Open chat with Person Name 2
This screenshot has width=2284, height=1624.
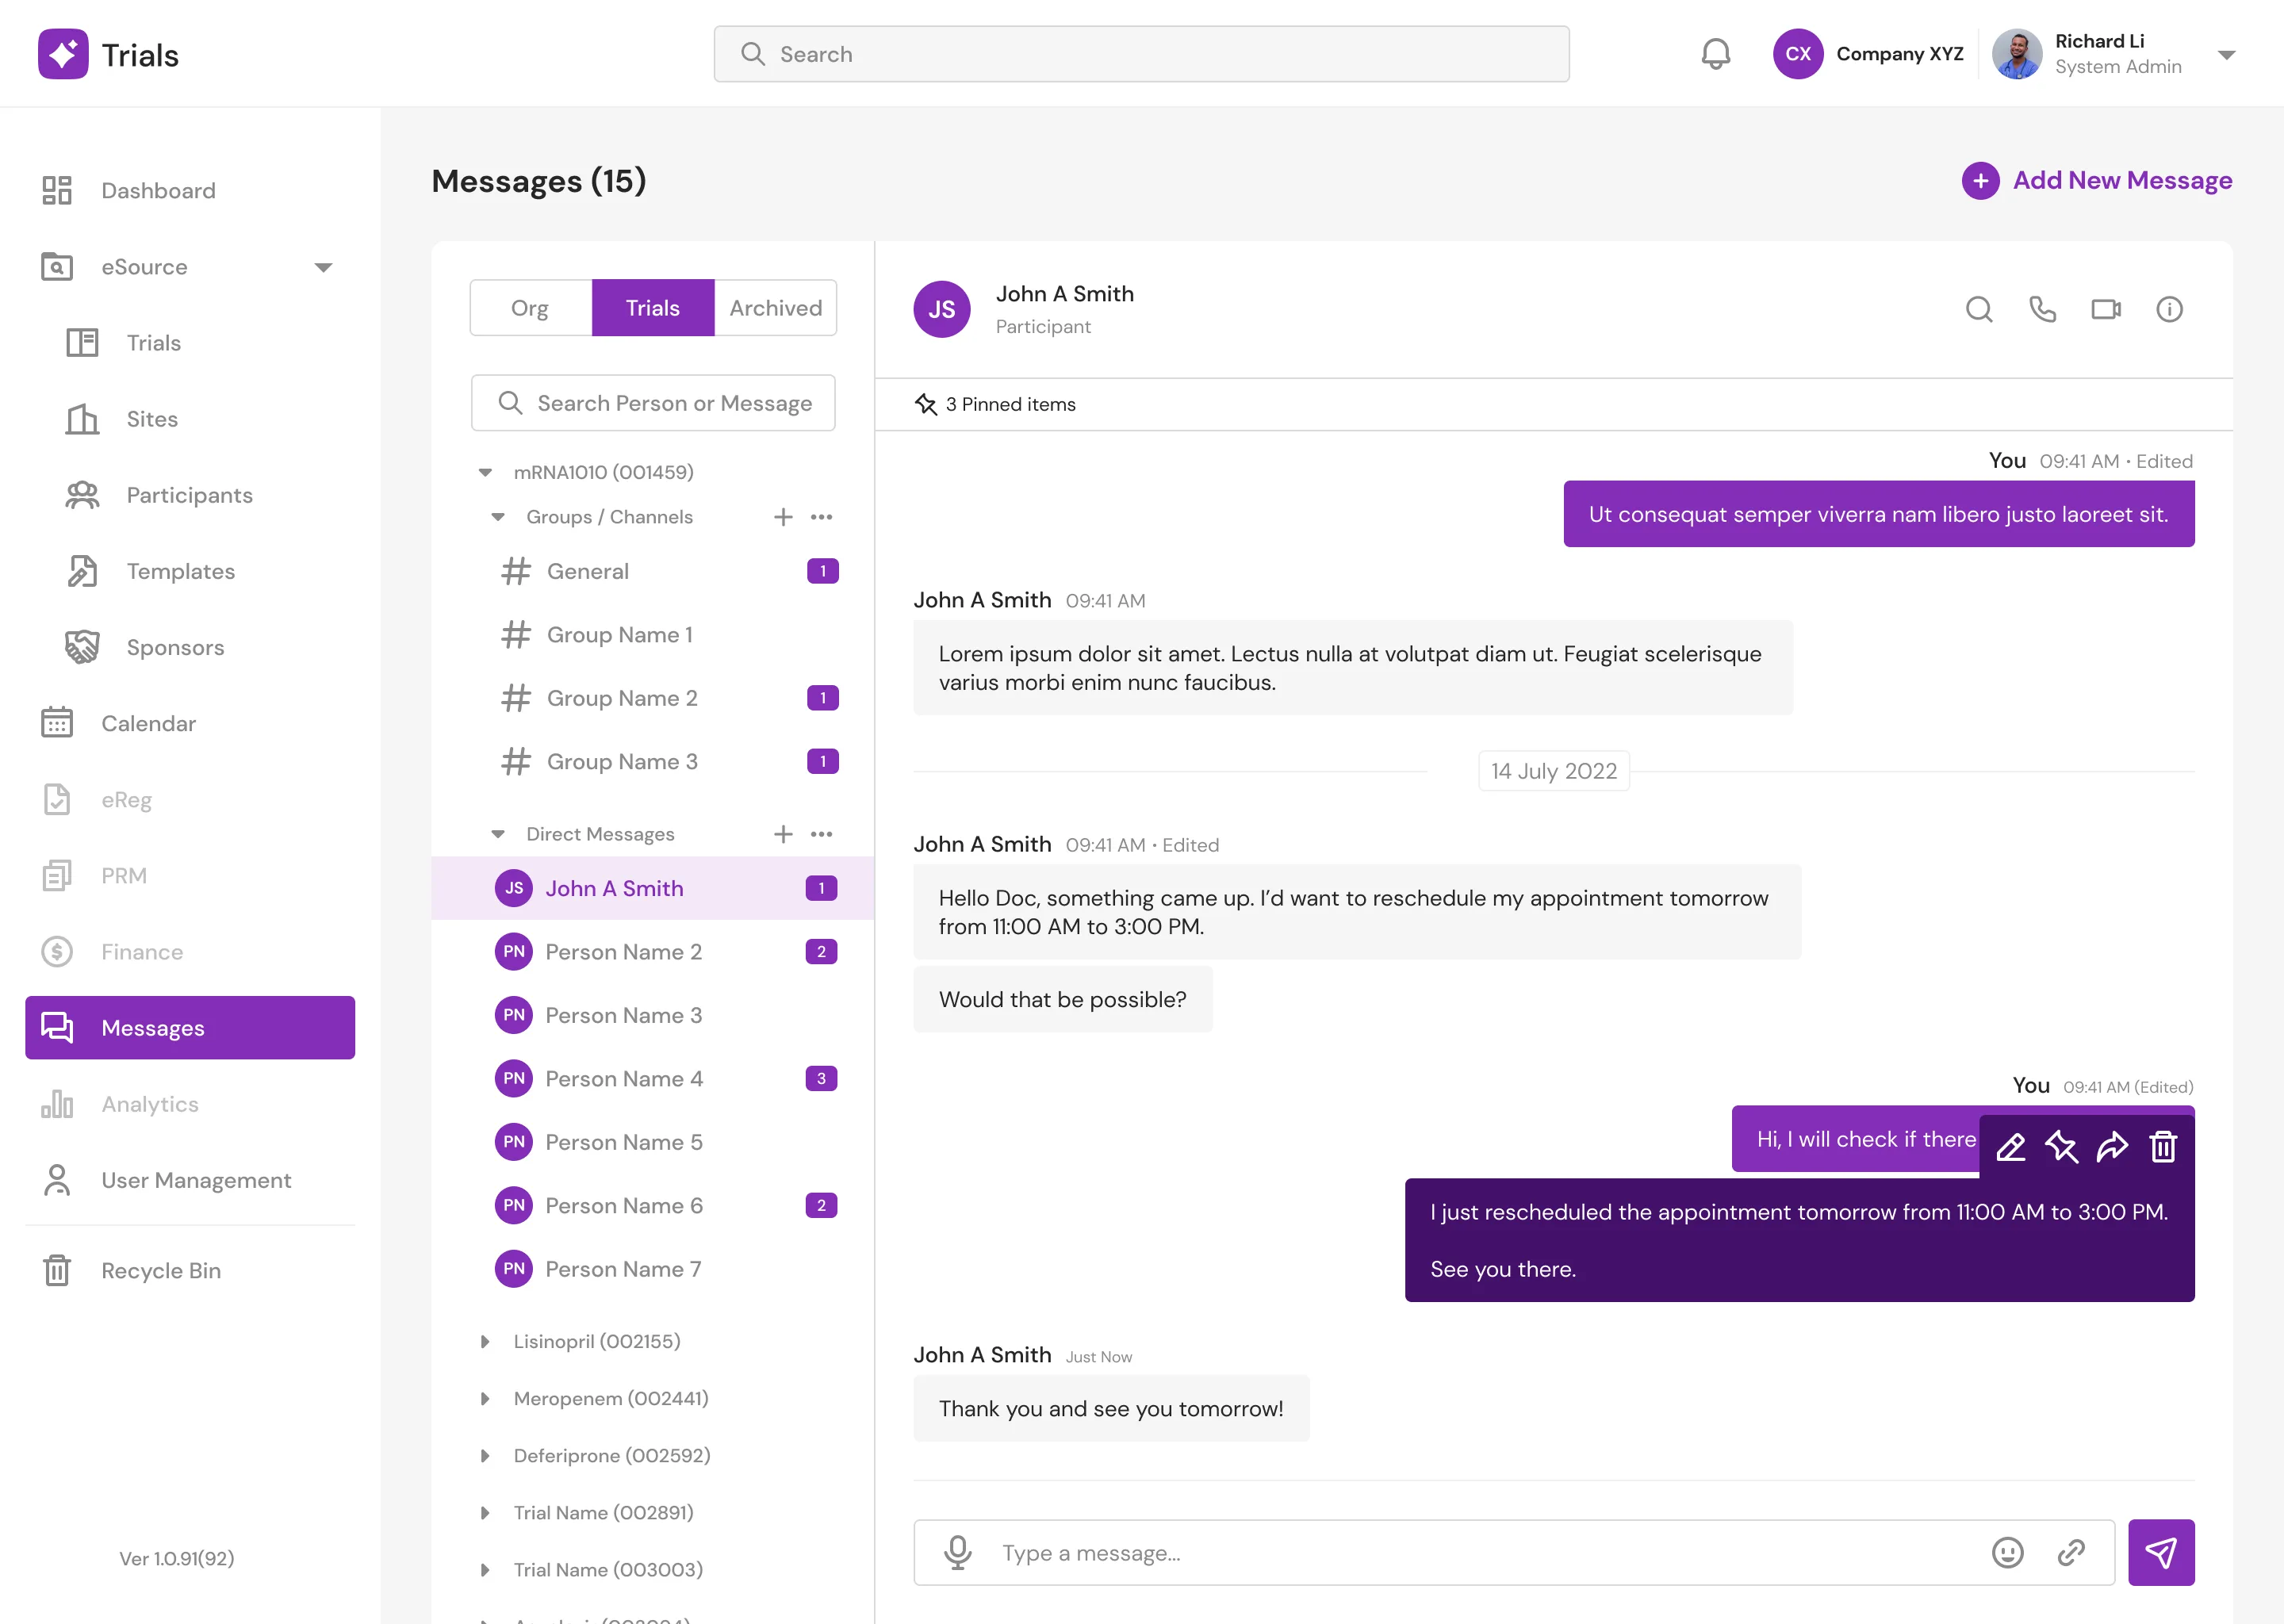tap(653, 951)
